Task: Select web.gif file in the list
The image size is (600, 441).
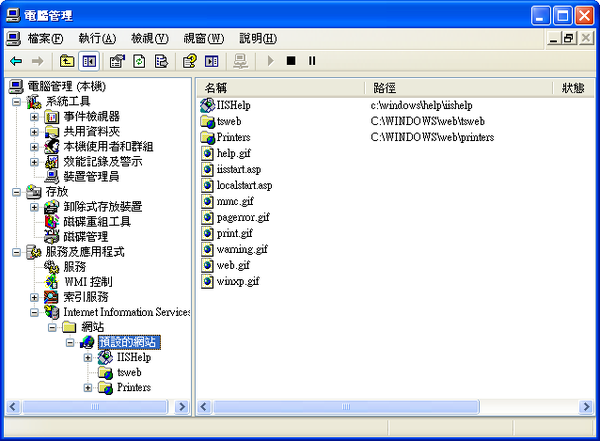Action: point(233,266)
